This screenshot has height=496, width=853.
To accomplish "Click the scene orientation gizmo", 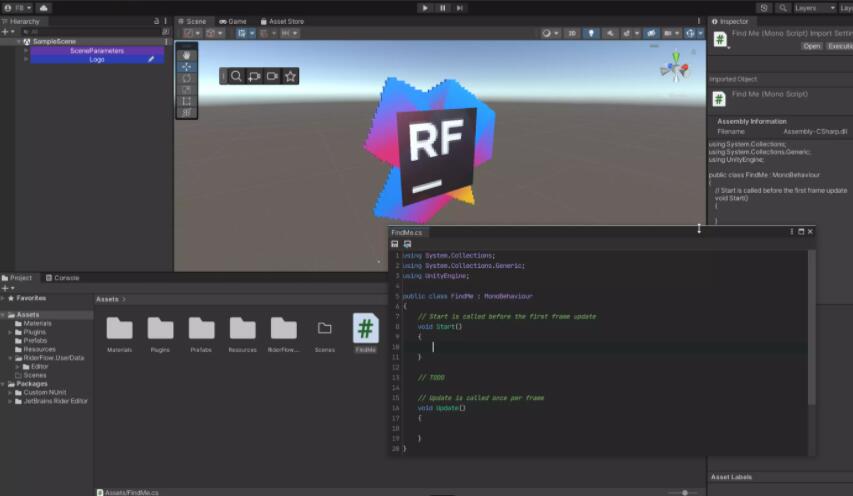I will click(x=675, y=67).
